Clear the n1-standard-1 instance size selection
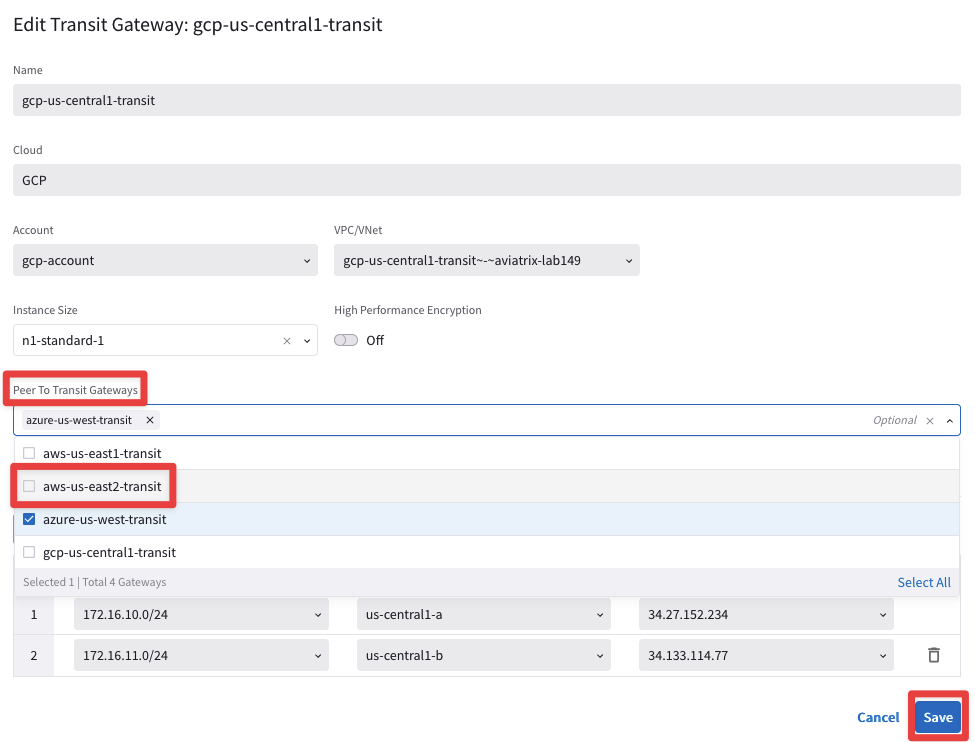 pos(287,341)
